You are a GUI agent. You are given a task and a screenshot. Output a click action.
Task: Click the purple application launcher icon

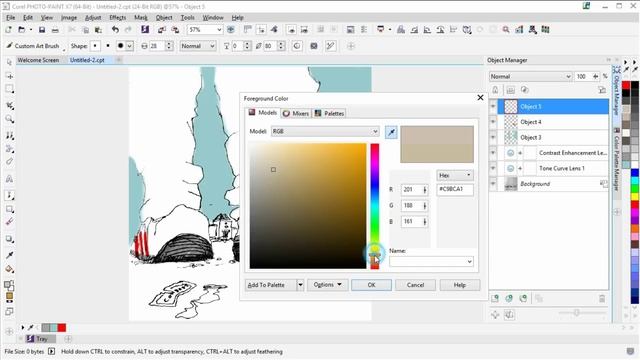pyautogui.click(x=145, y=29)
